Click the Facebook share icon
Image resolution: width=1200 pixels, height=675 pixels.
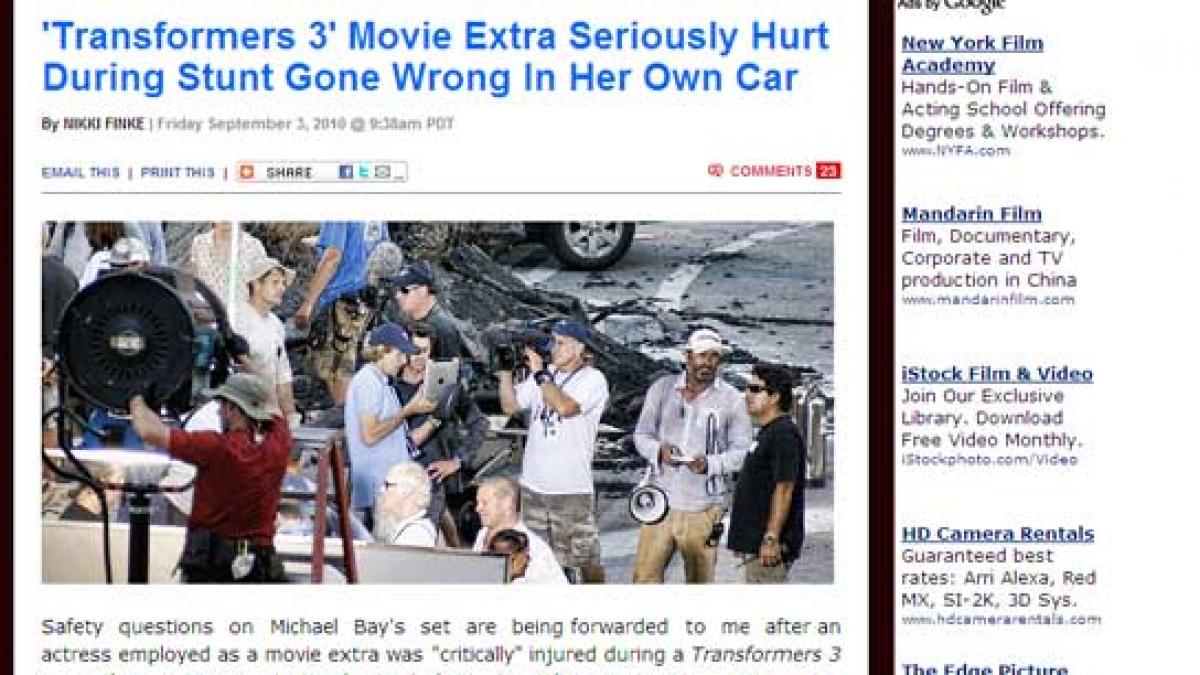click(x=346, y=172)
